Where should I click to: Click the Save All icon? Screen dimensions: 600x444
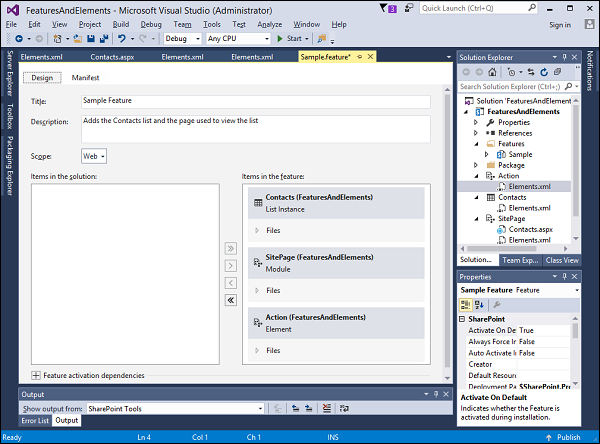pyautogui.click(x=103, y=39)
